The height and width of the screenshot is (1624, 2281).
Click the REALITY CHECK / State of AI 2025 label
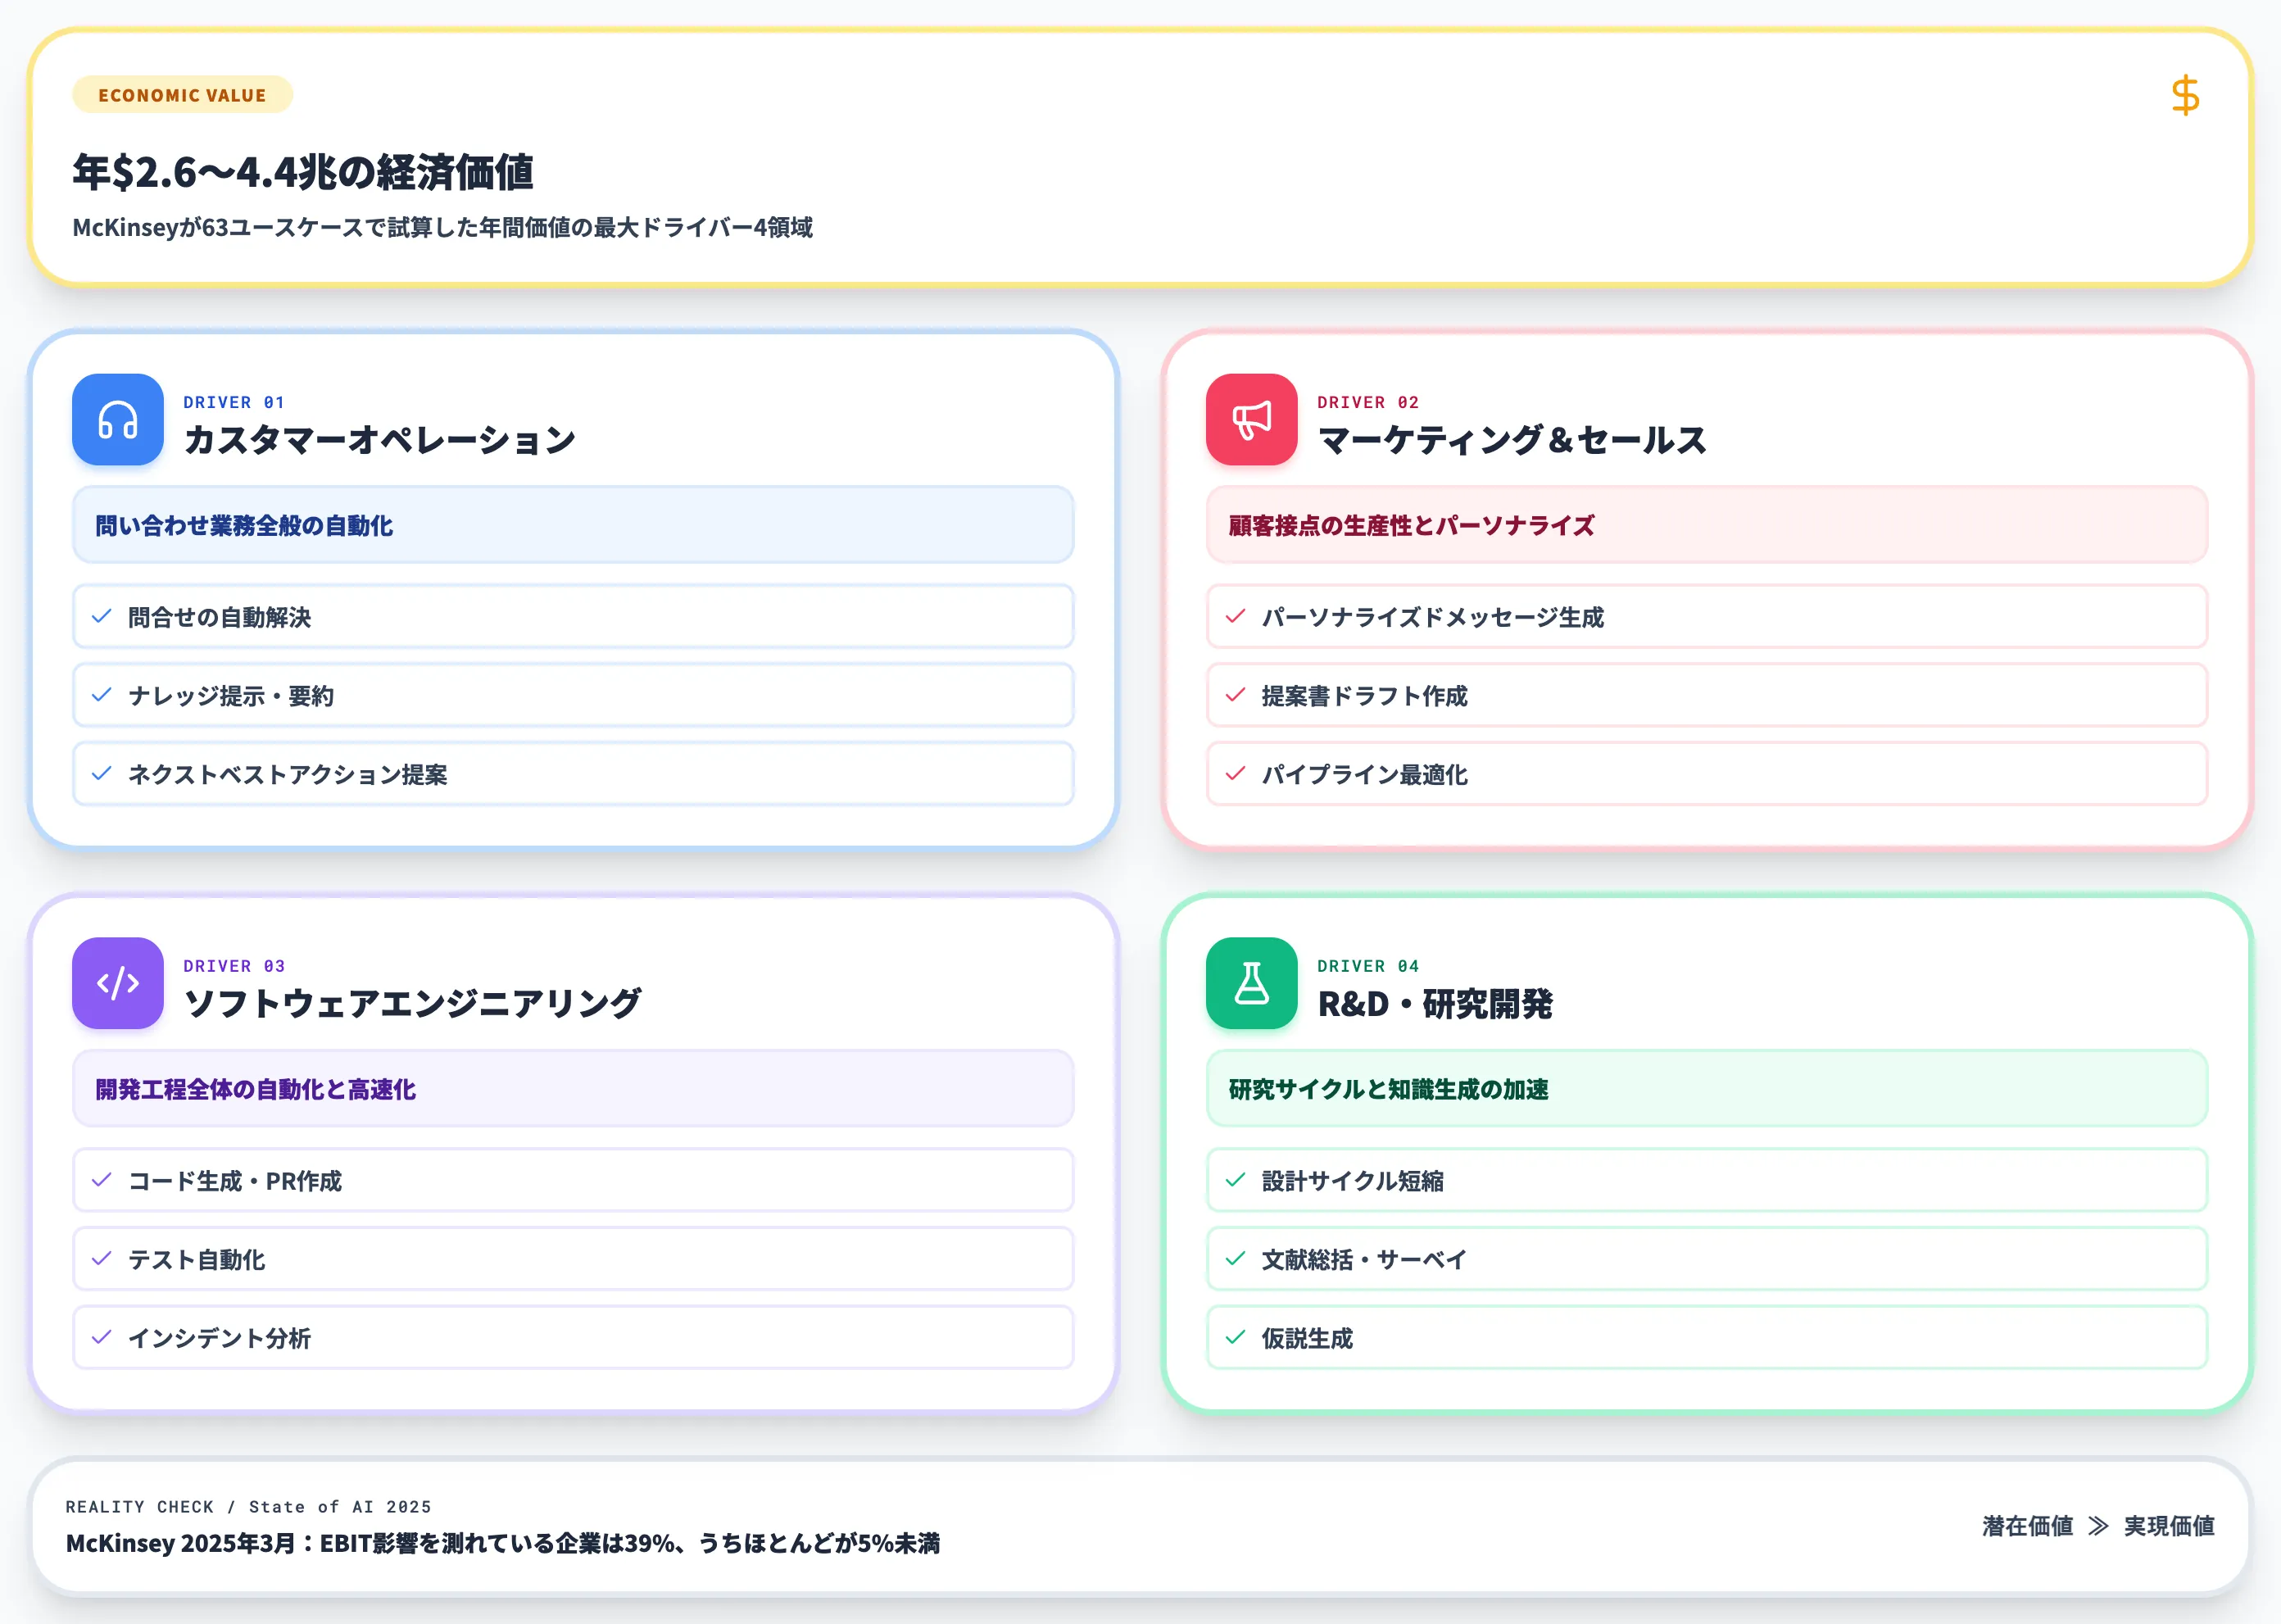(249, 1507)
